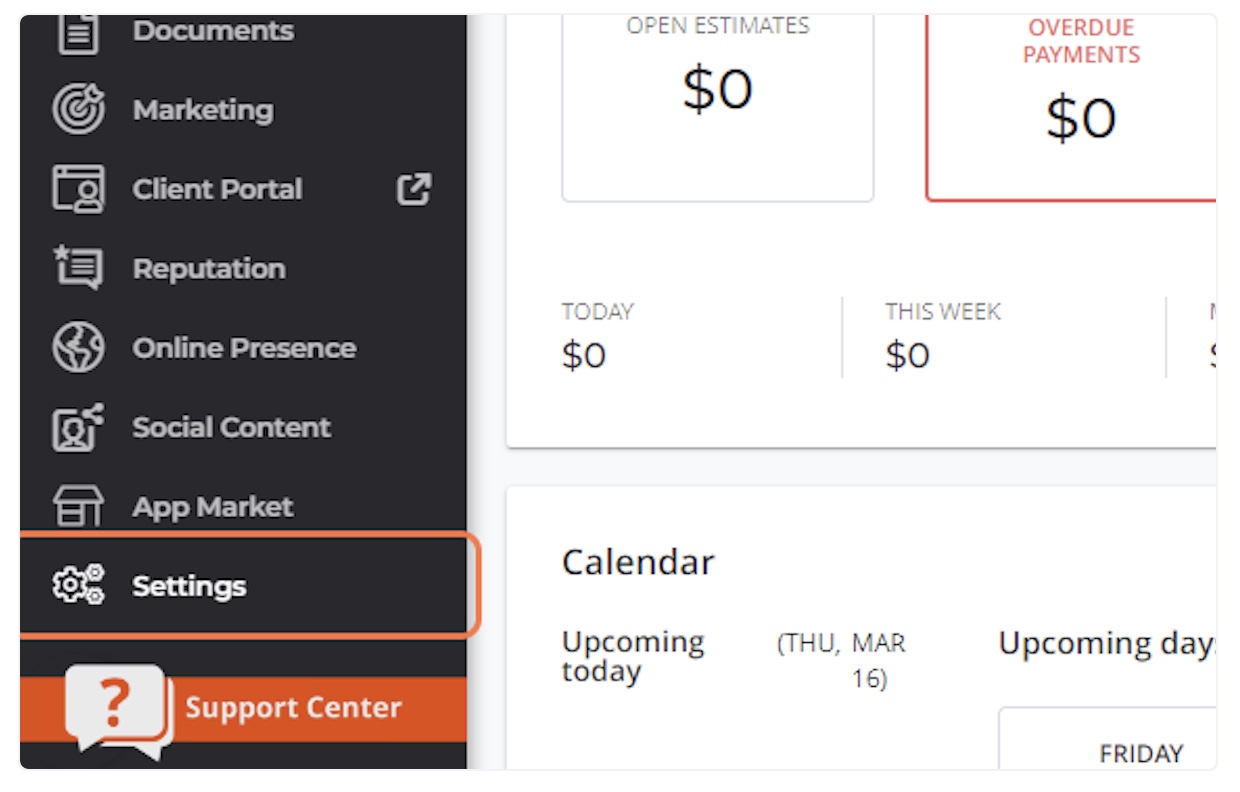View the Open Estimates card

pos(718,108)
